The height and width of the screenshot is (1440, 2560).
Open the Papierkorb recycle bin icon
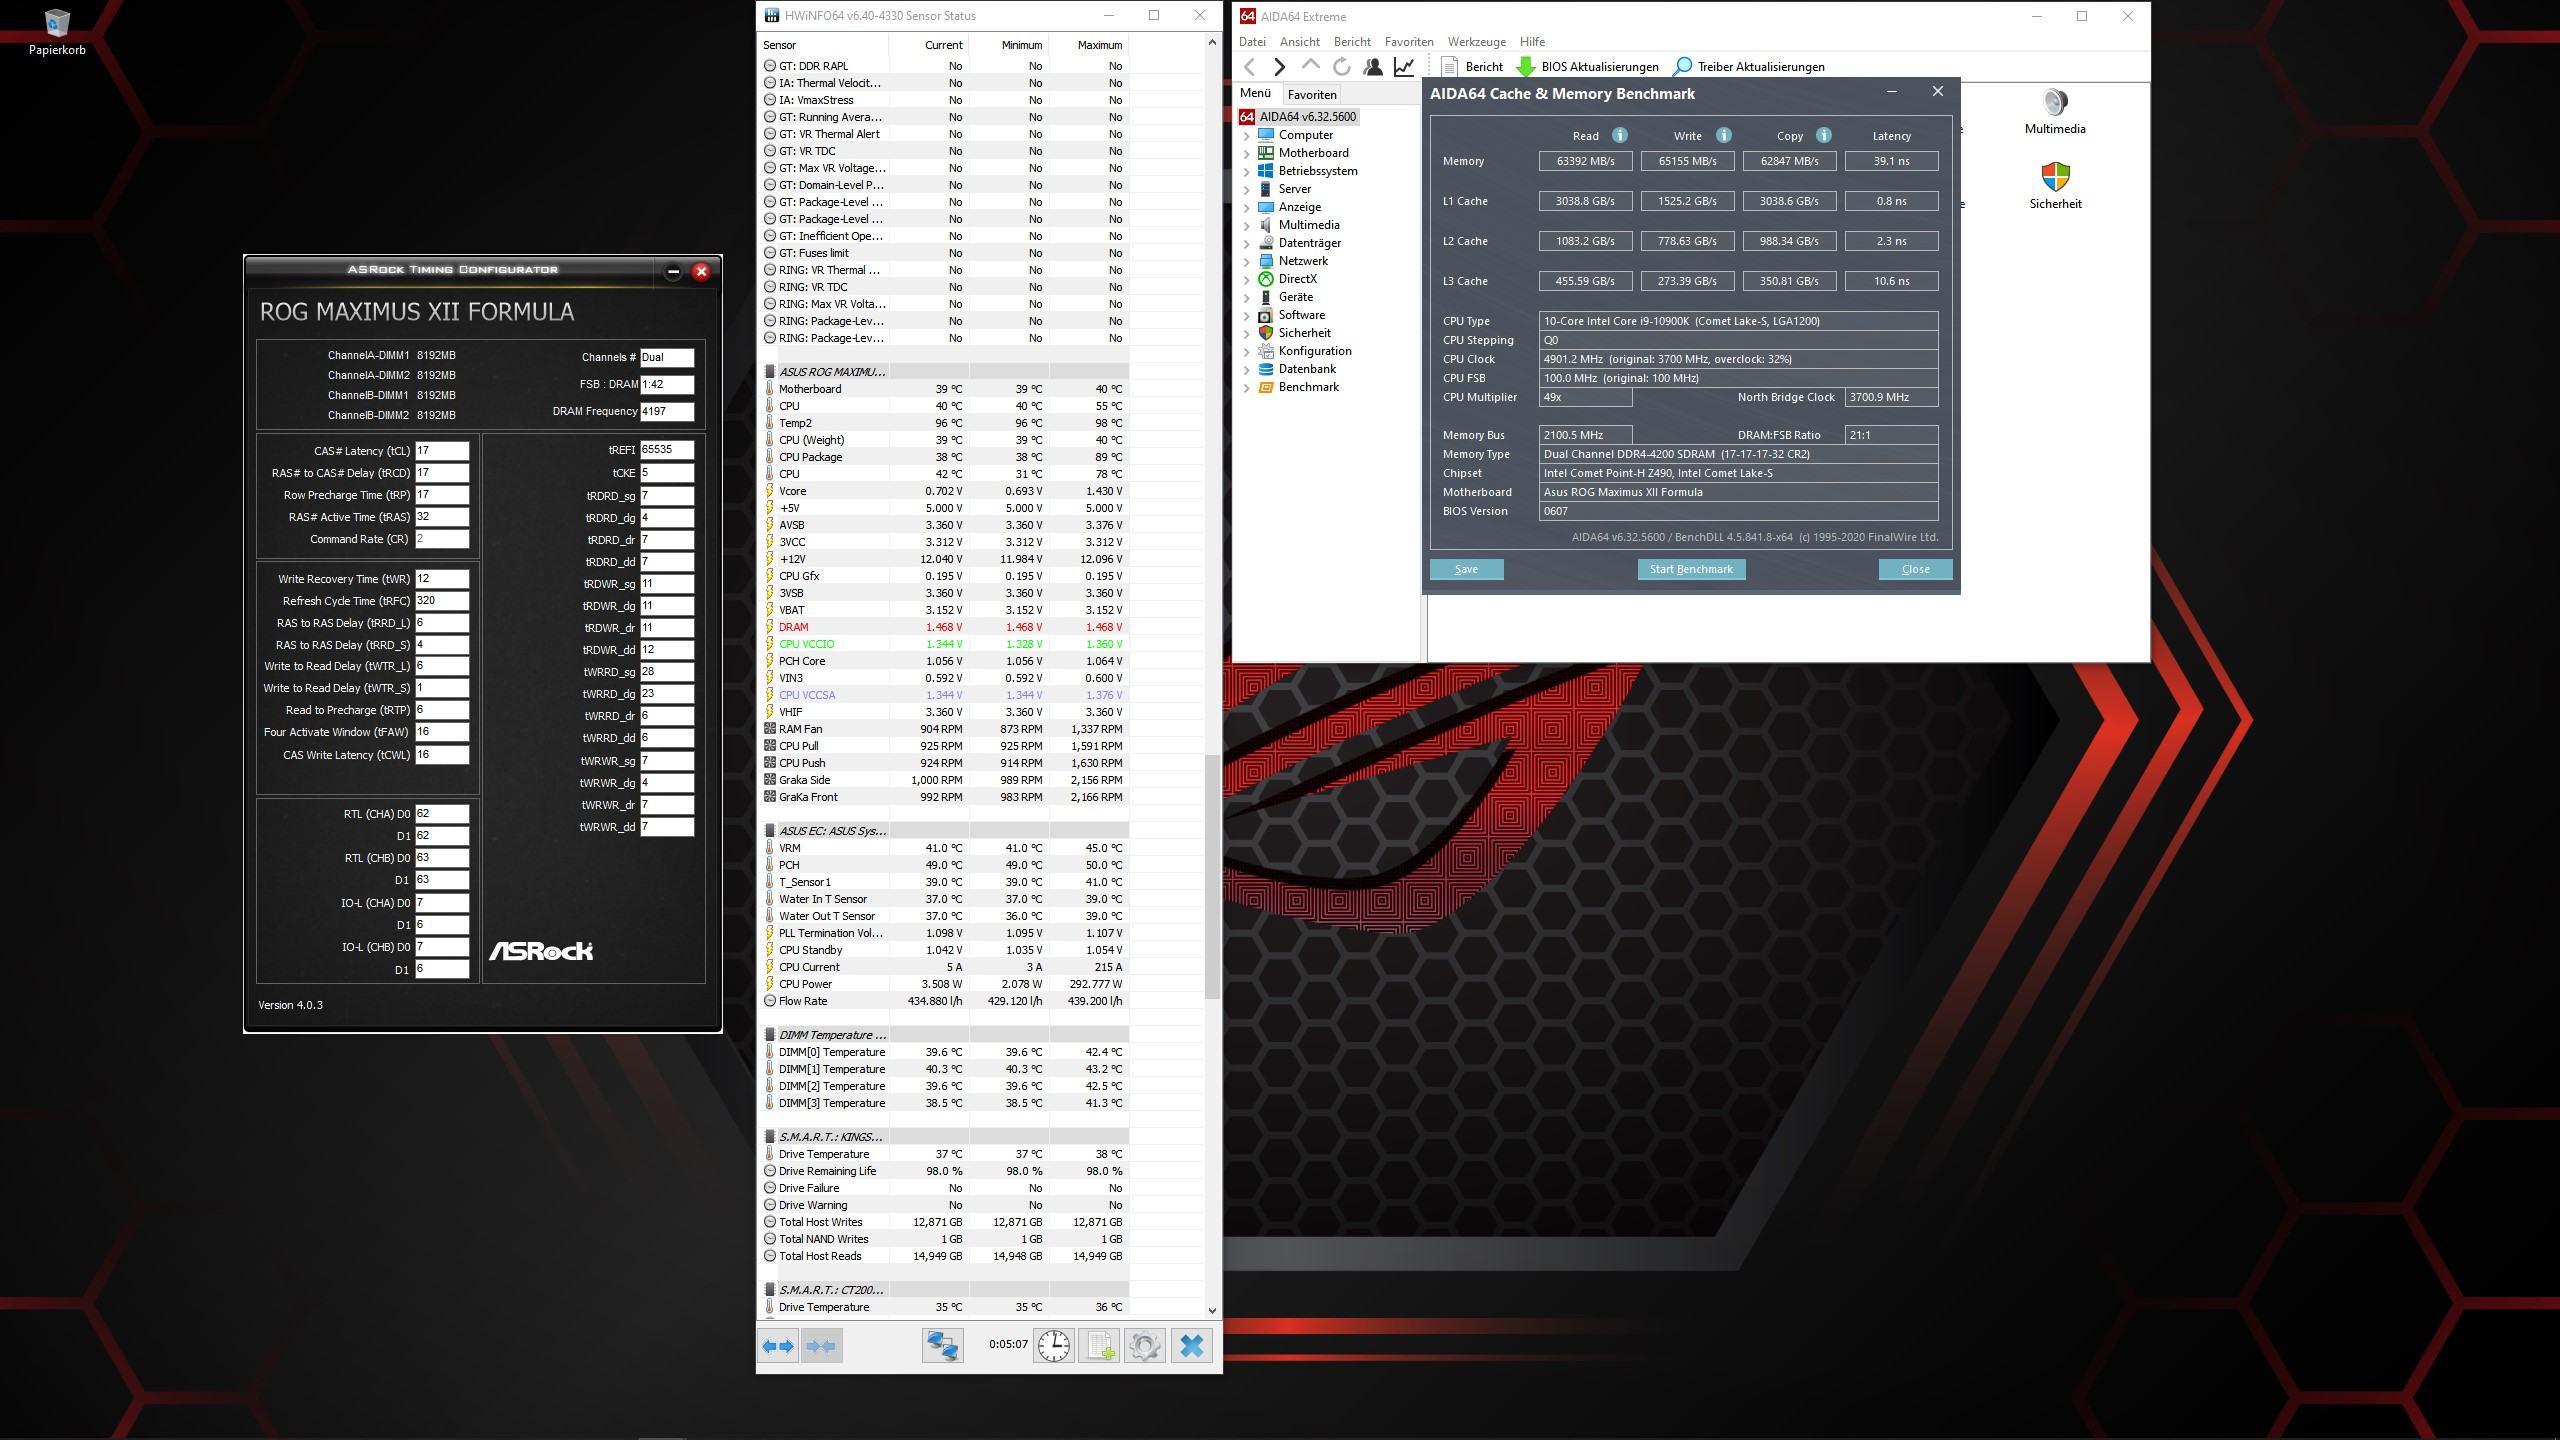57,32
